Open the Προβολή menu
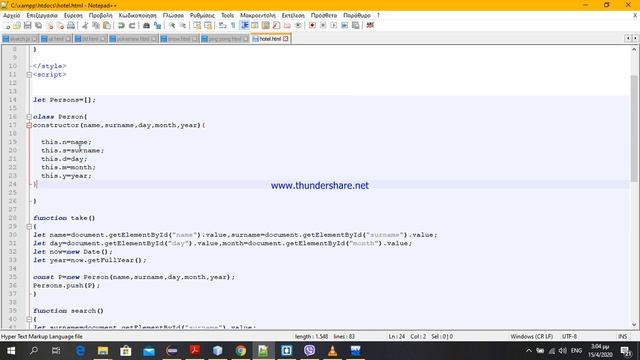 click(100, 16)
